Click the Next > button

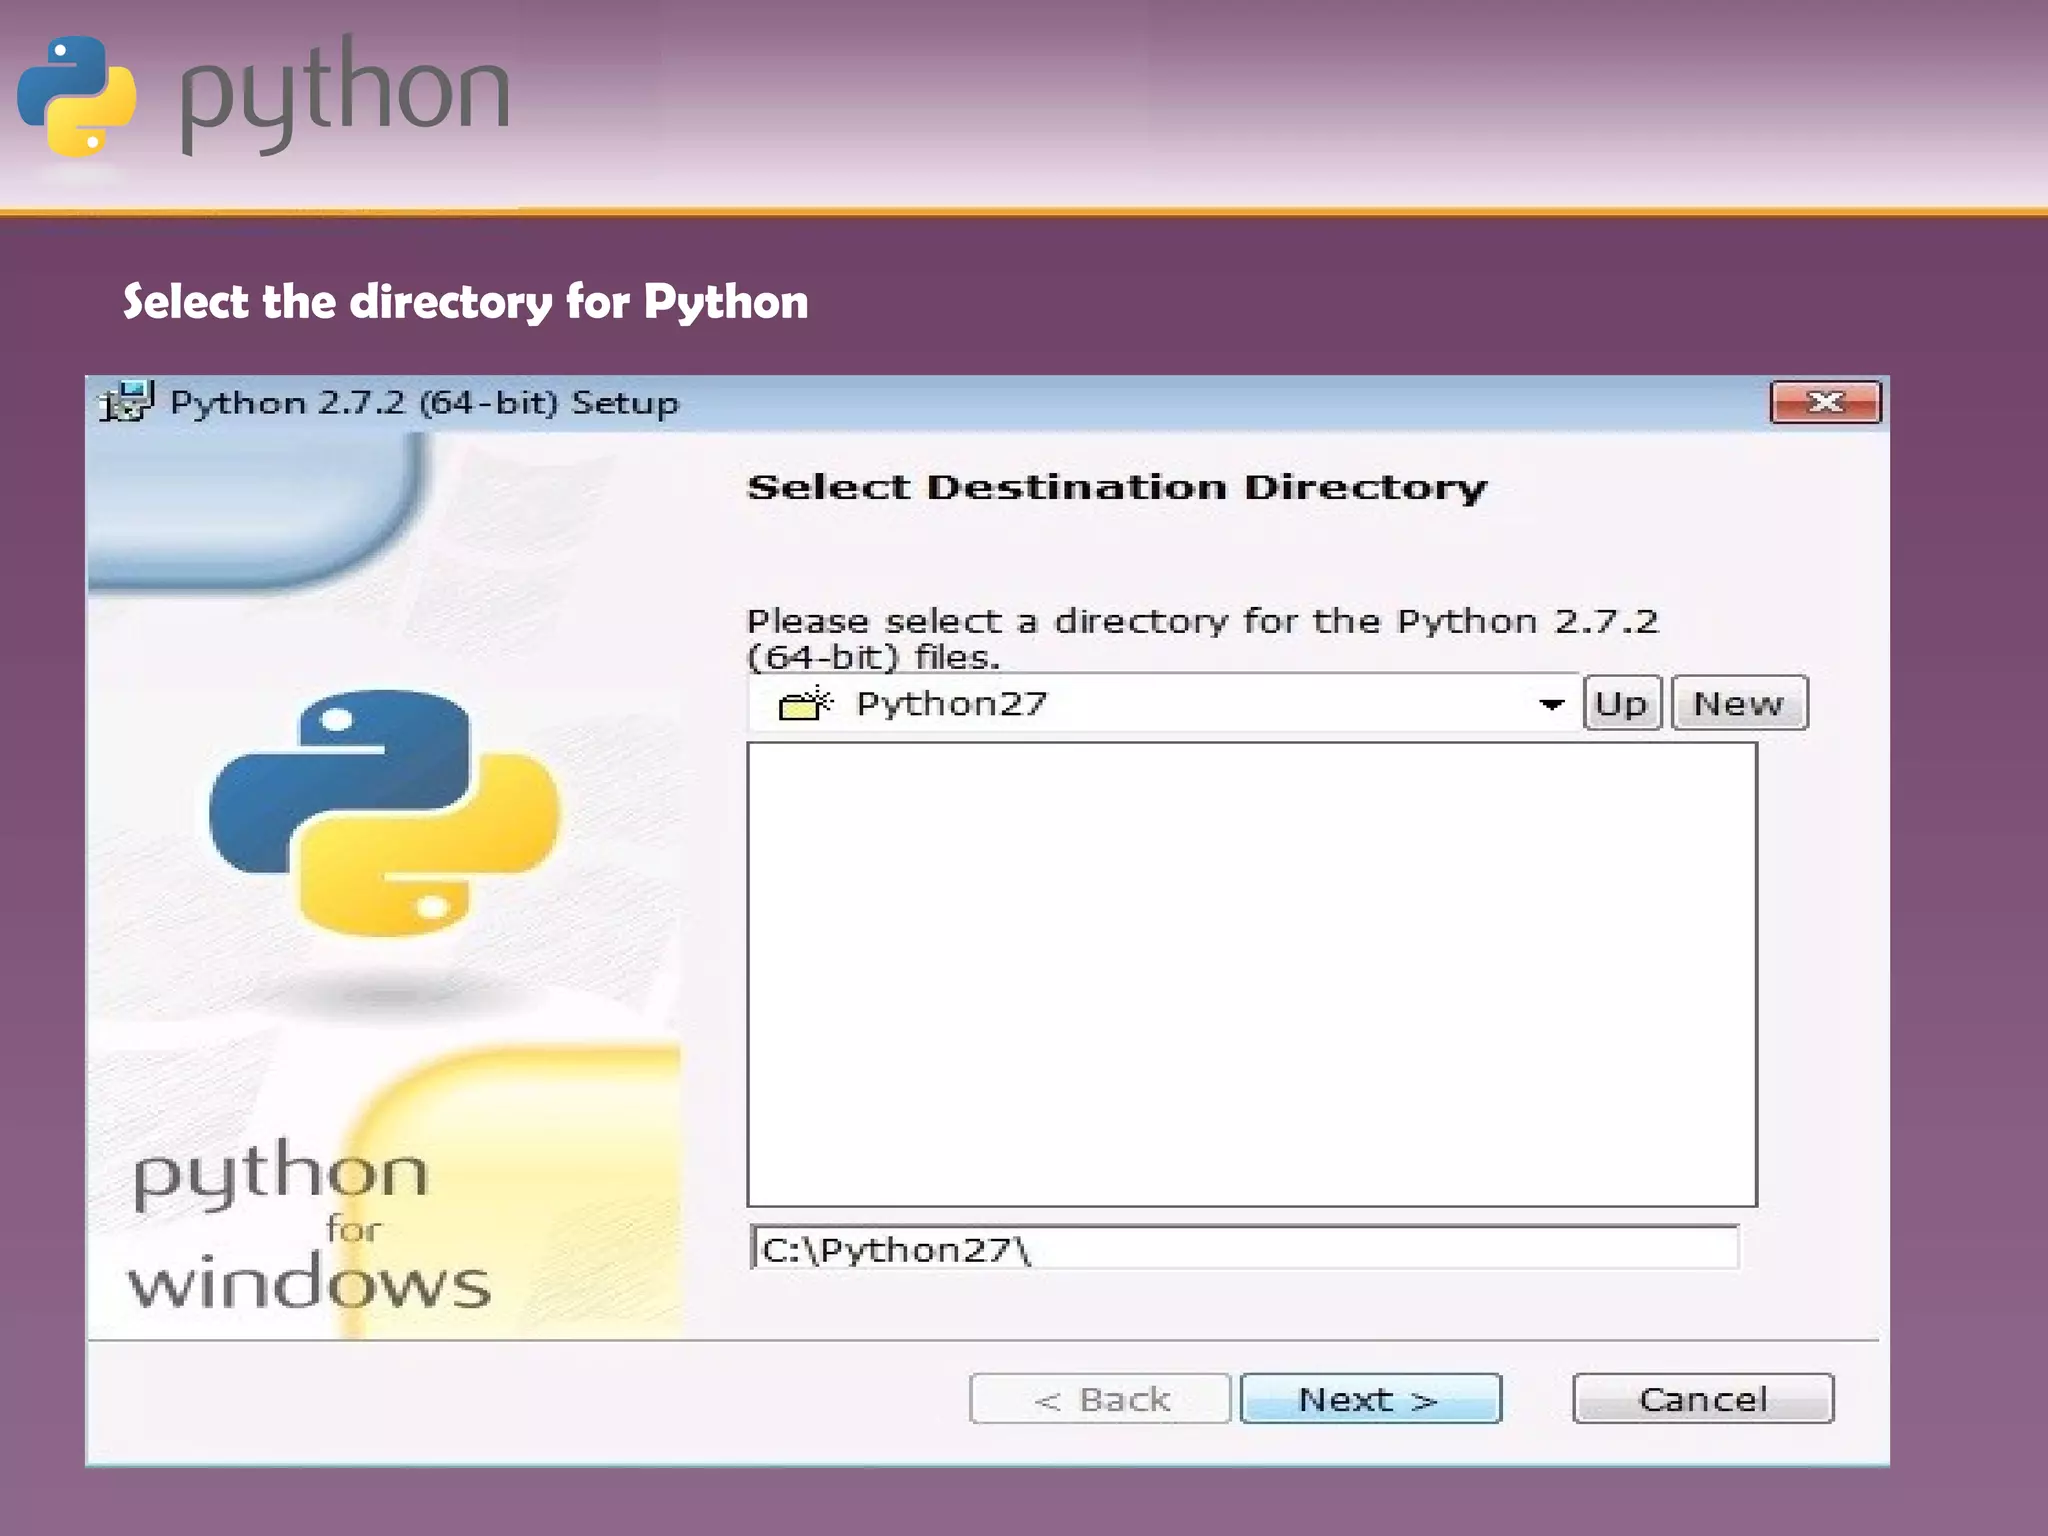[x=1370, y=1398]
